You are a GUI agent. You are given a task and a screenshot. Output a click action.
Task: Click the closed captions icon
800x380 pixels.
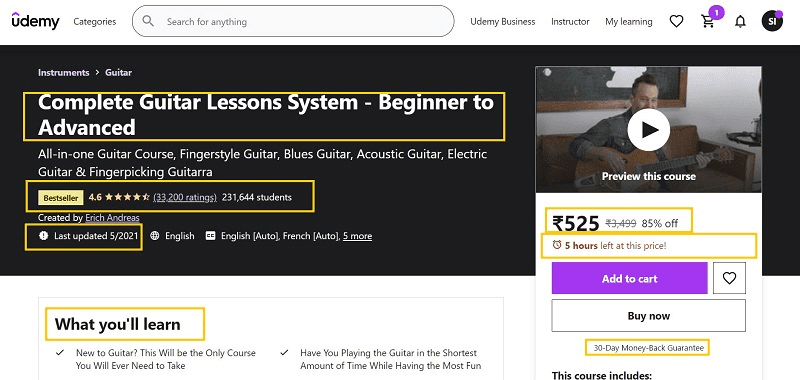coord(210,236)
